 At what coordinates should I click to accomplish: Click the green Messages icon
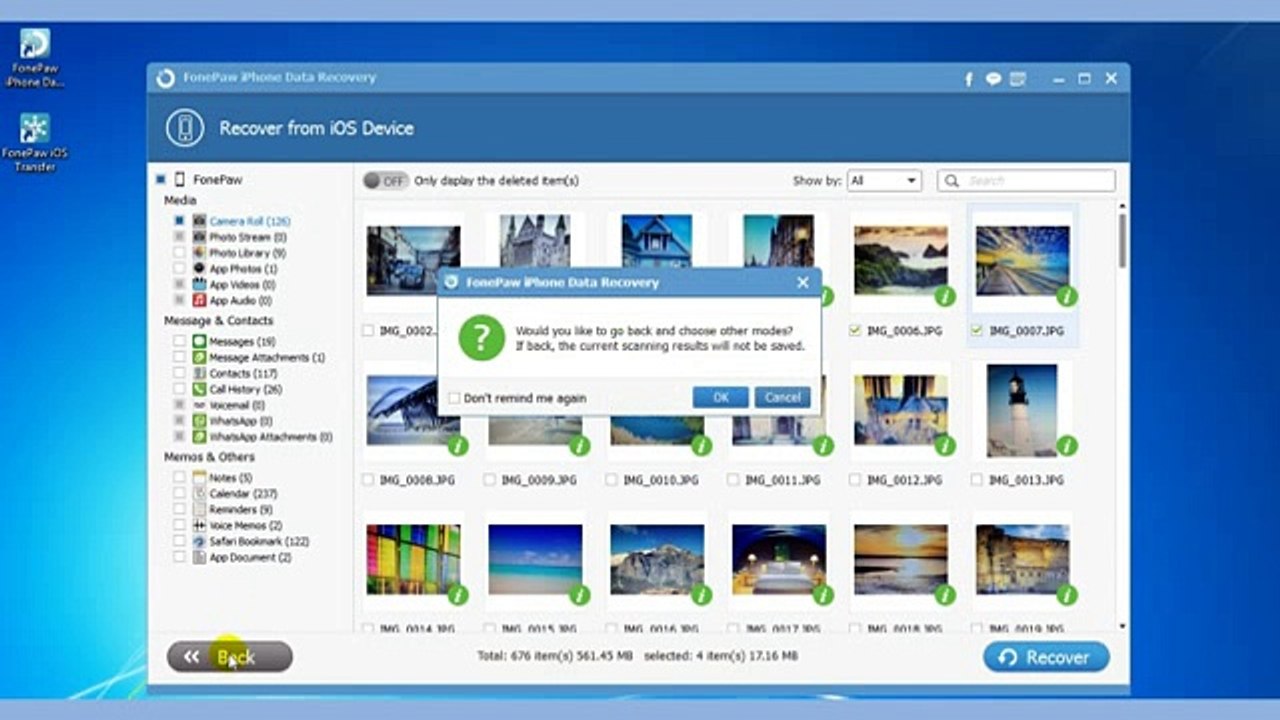point(199,342)
